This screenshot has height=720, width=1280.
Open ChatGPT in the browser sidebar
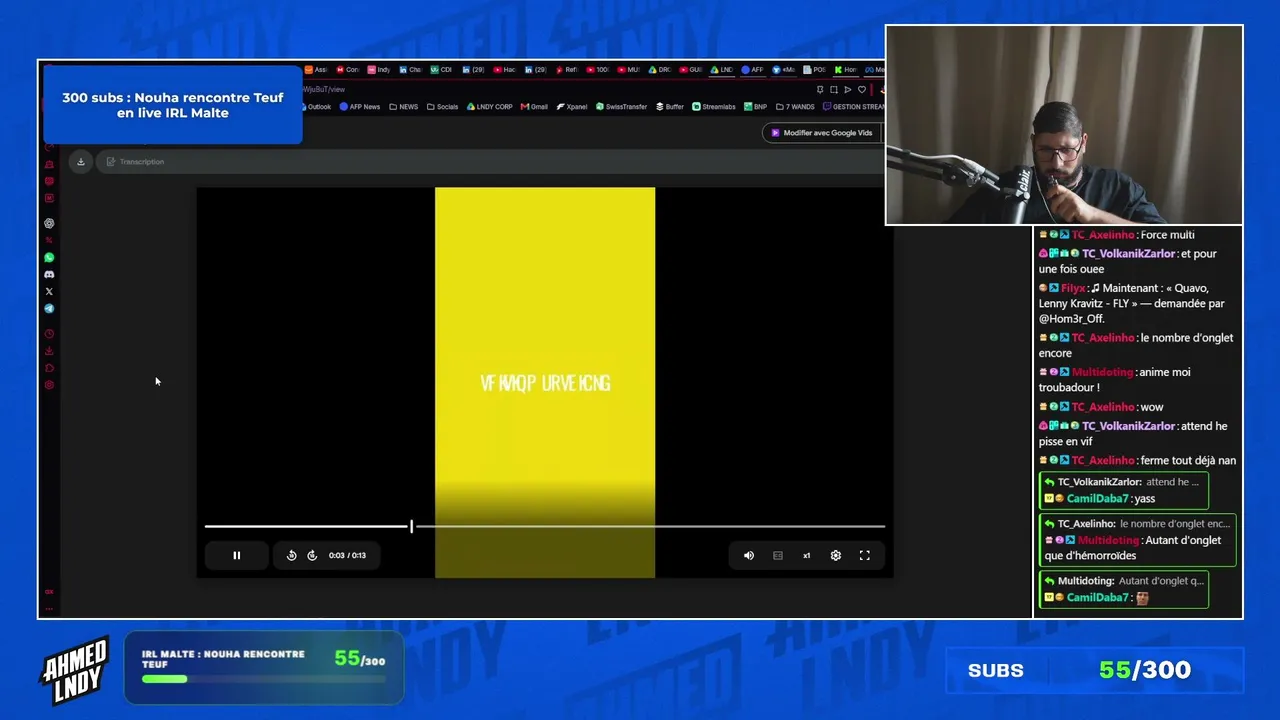point(49,223)
